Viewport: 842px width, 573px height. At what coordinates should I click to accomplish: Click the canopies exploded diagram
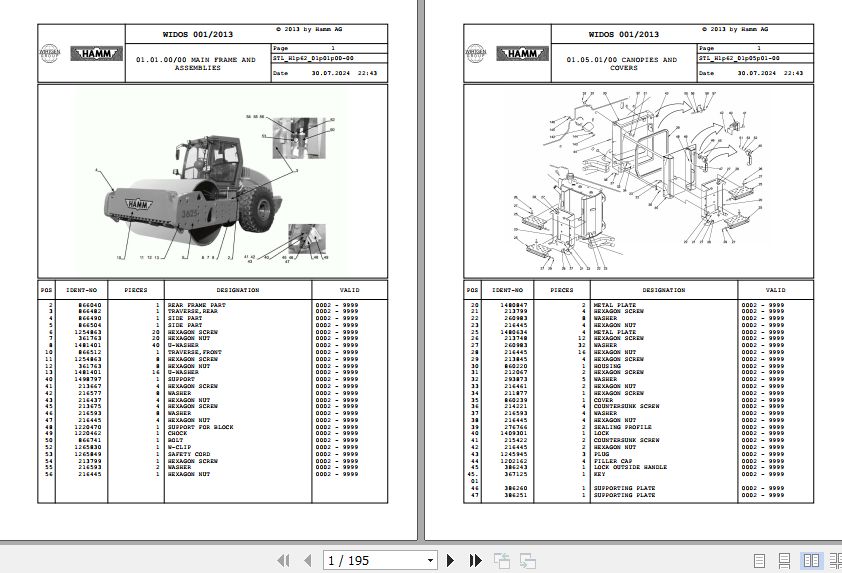tap(638, 182)
